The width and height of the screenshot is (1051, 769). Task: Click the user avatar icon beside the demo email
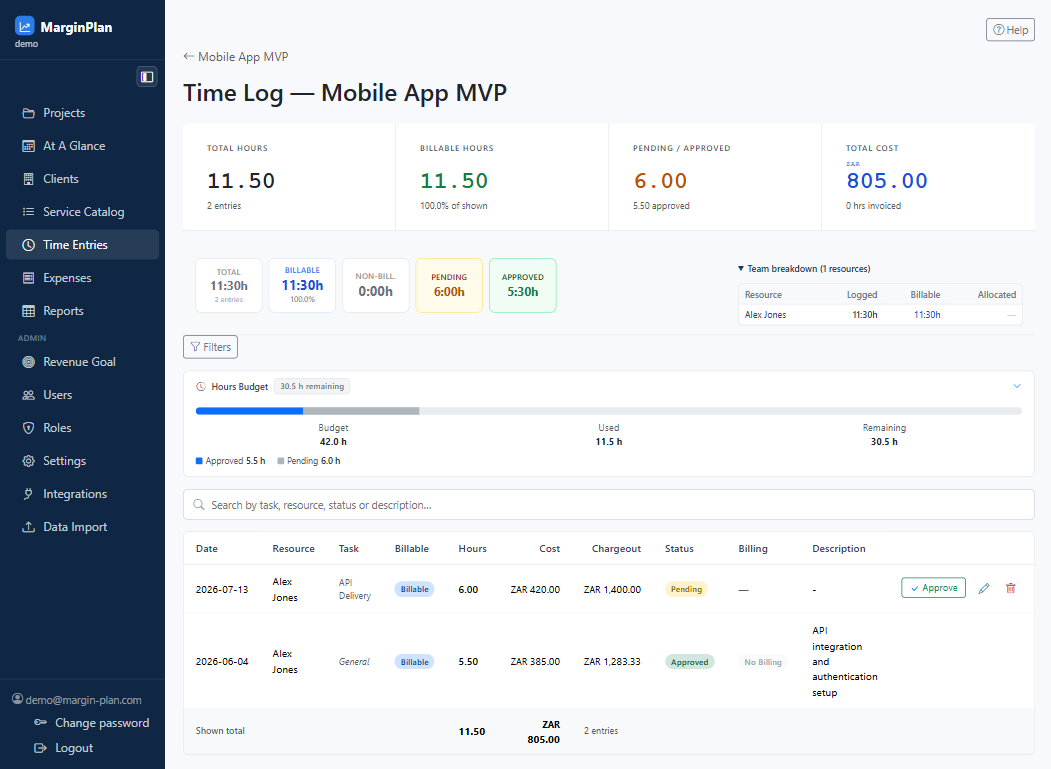pos(18,699)
